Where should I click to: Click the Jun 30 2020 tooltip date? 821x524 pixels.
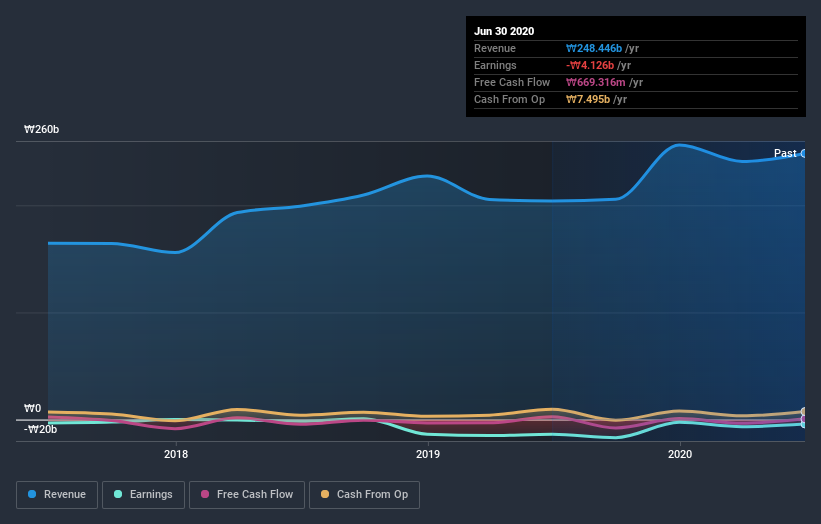click(x=504, y=31)
